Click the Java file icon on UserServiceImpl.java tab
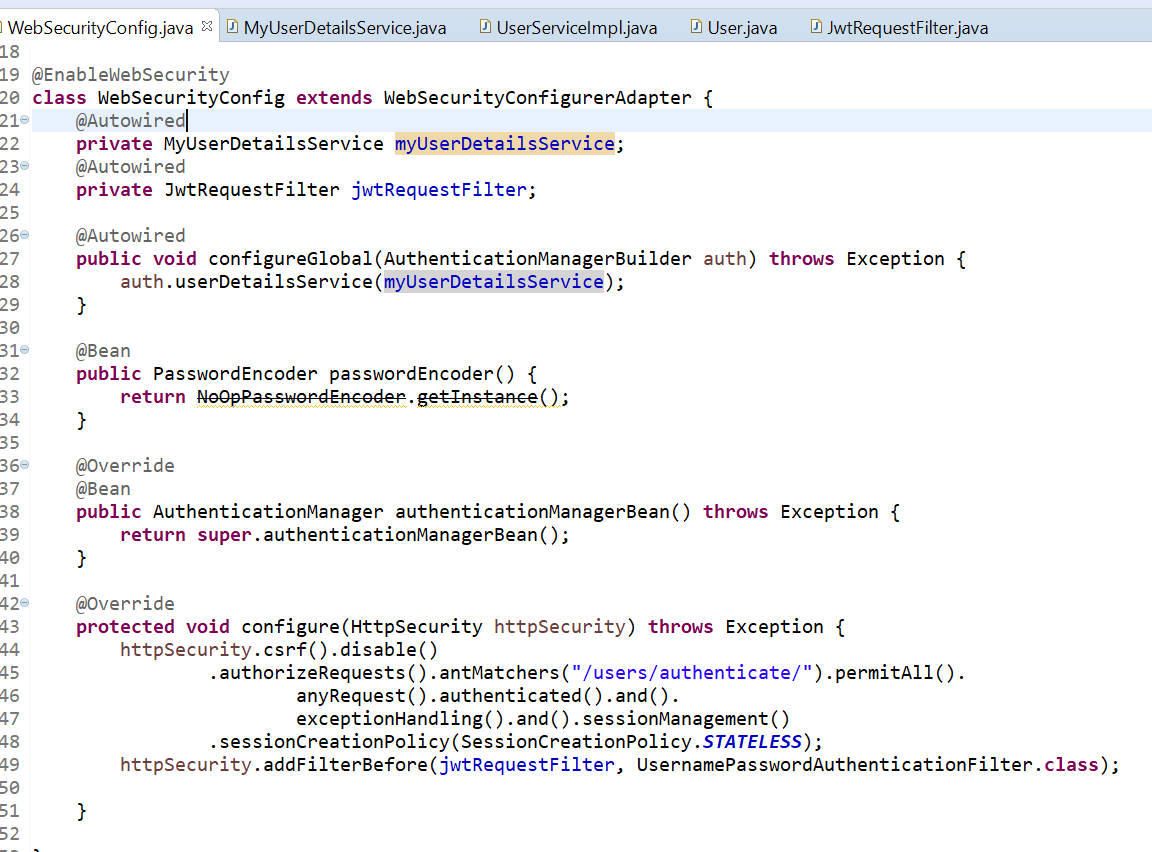The image size is (1152, 852). [486, 27]
